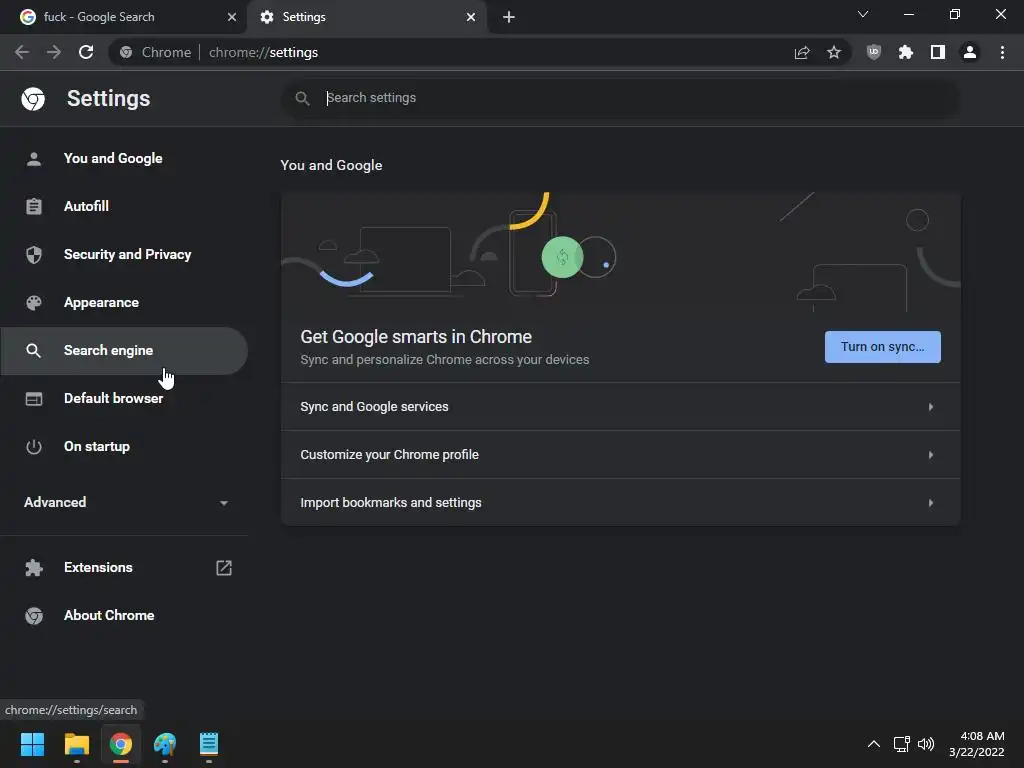Open Extensions via external link icon
The height and width of the screenshot is (768, 1024).
pos(224,568)
